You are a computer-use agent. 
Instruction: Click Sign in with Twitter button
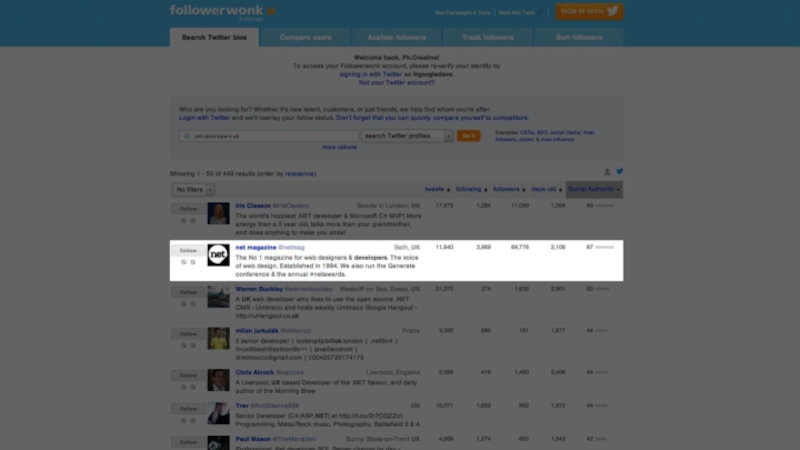coord(589,12)
